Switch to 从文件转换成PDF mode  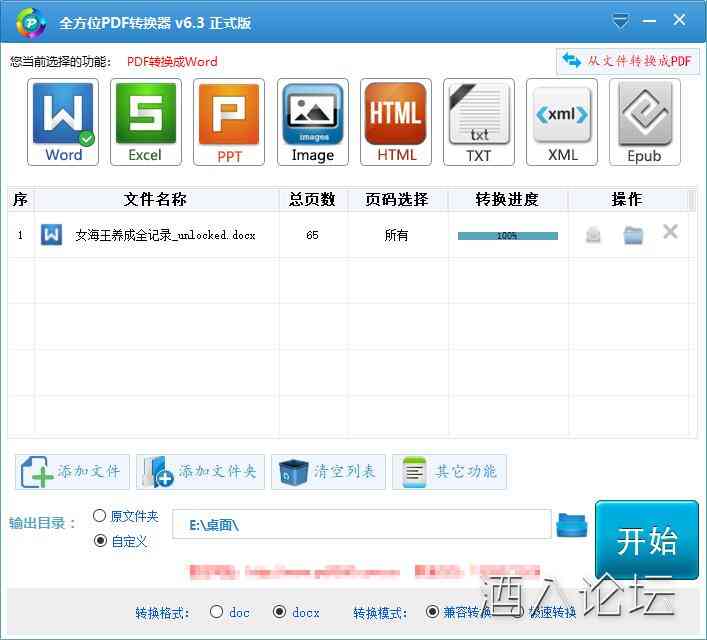click(628, 61)
